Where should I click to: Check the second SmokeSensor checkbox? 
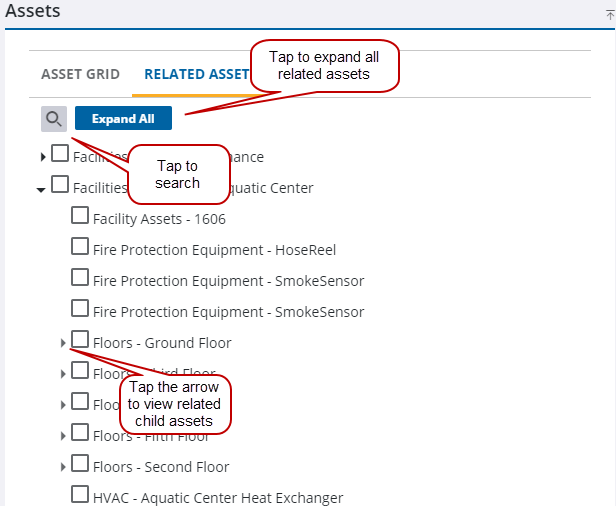pyautogui.click(x=80, y=308)
